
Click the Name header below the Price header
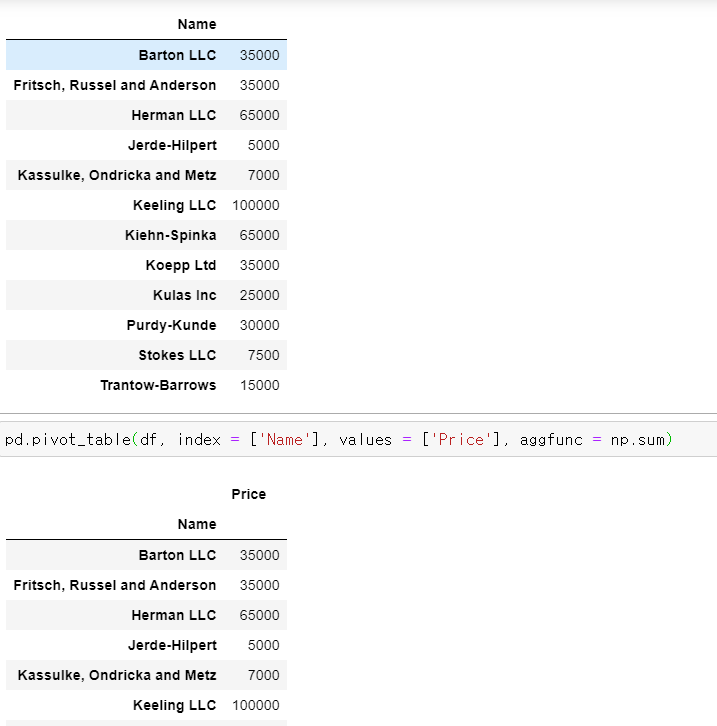click(197, 524)
